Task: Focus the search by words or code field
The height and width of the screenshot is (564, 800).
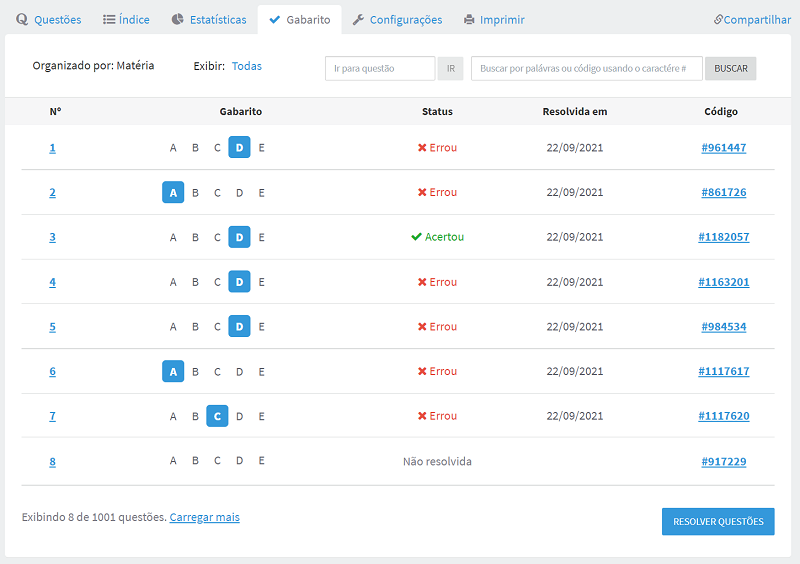Action: pos(587,68)
